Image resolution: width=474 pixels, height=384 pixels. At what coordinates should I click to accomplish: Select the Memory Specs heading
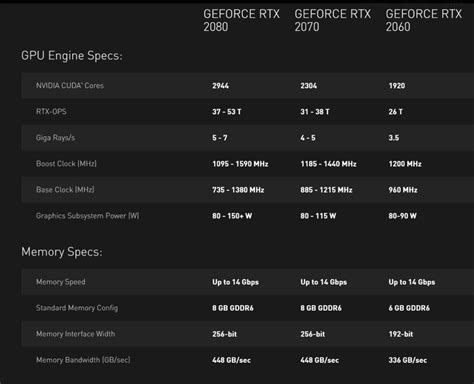pos(62,252)
